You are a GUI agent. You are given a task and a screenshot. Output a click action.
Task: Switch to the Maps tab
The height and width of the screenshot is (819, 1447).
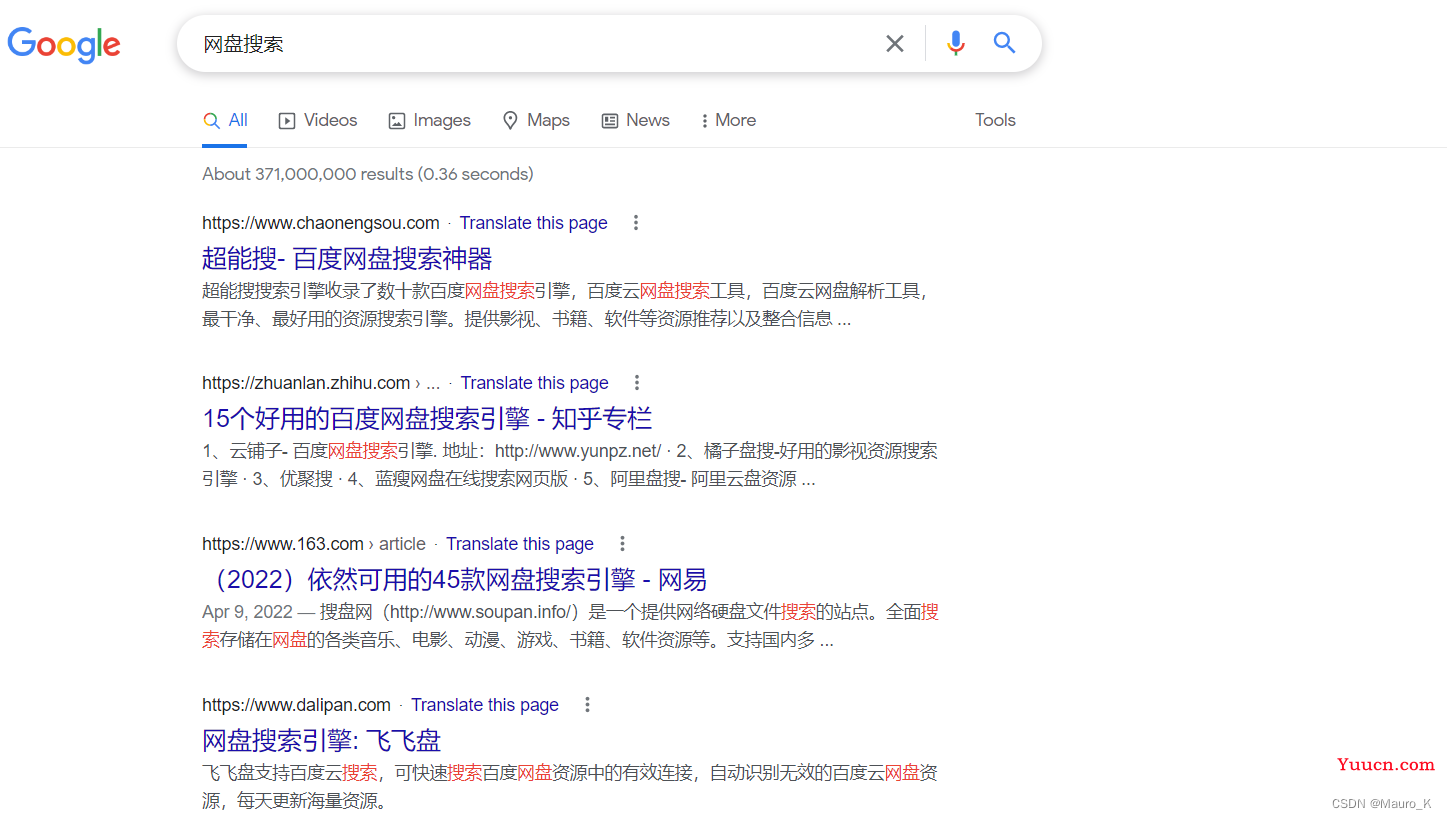click(536, 121)
